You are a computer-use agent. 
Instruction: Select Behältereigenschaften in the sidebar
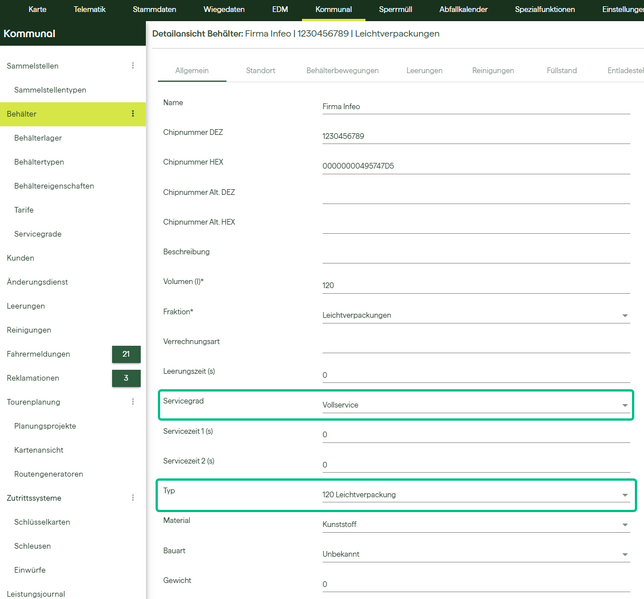coord(54,186)
